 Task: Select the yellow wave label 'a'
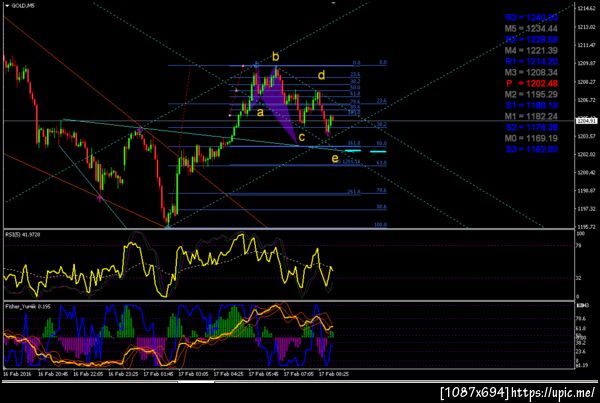[260, 113]
